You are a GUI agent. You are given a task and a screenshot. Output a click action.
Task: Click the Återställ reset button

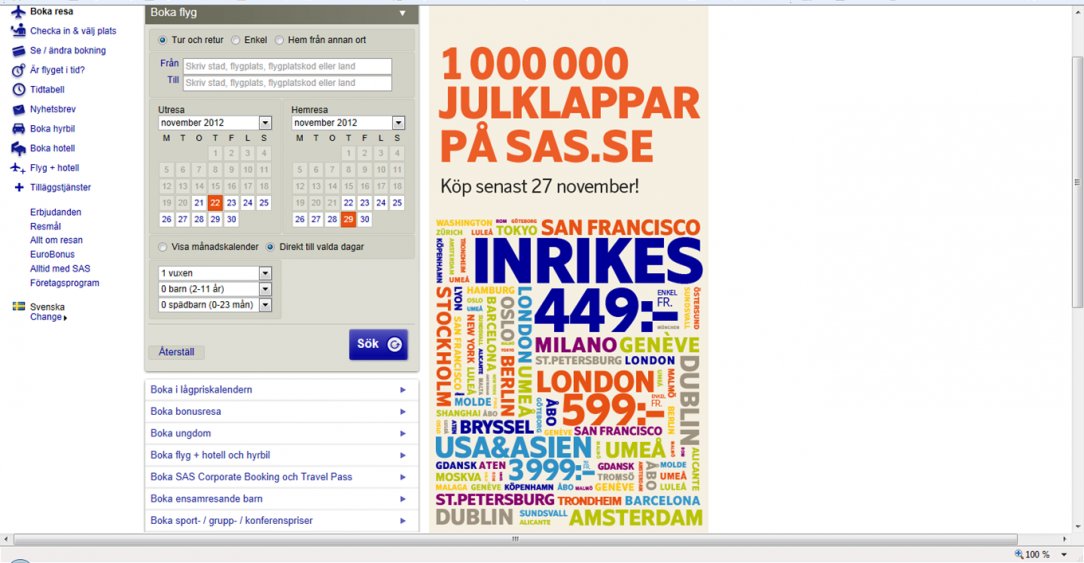tap(177, 352)
